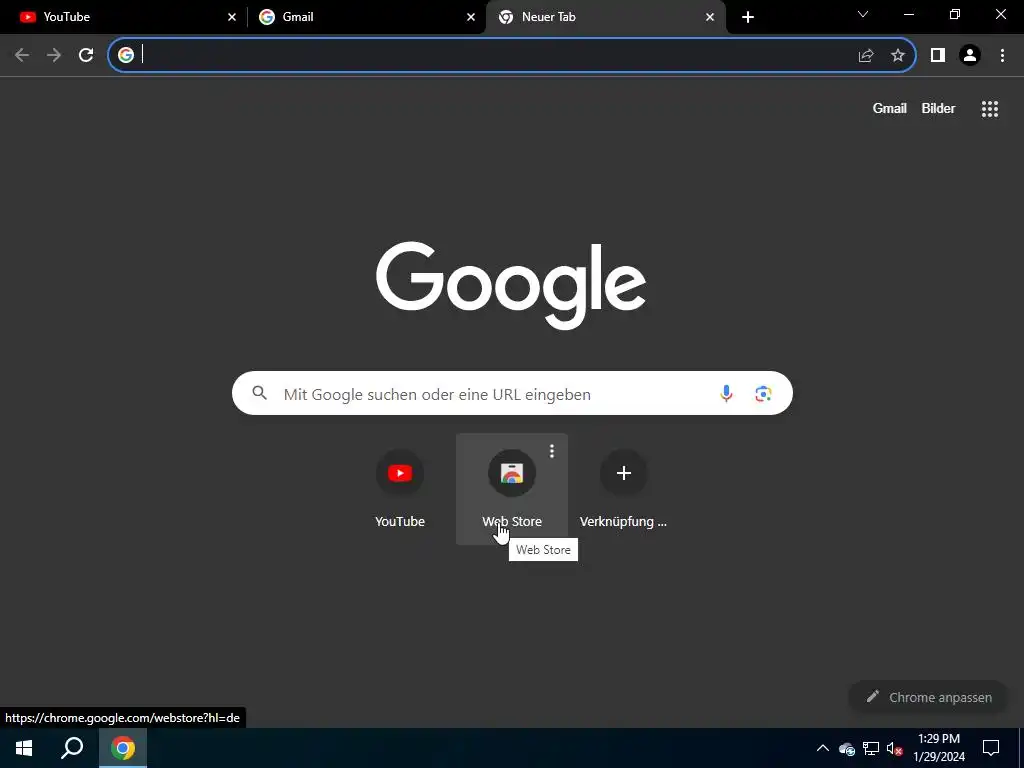Select the Neuer Tab tab

[x=605, y=17]
